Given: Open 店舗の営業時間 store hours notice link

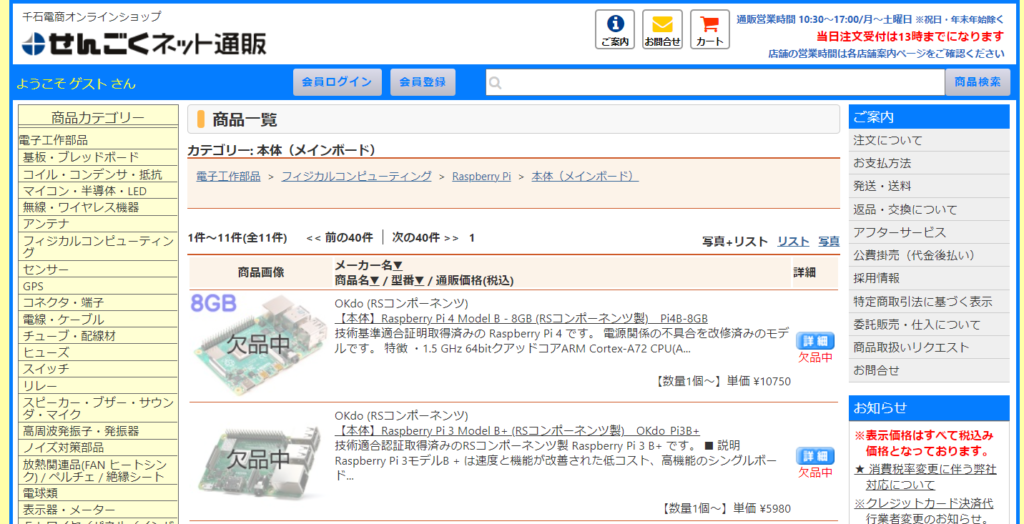Looking at the screenshot, I should coord(886,54).
